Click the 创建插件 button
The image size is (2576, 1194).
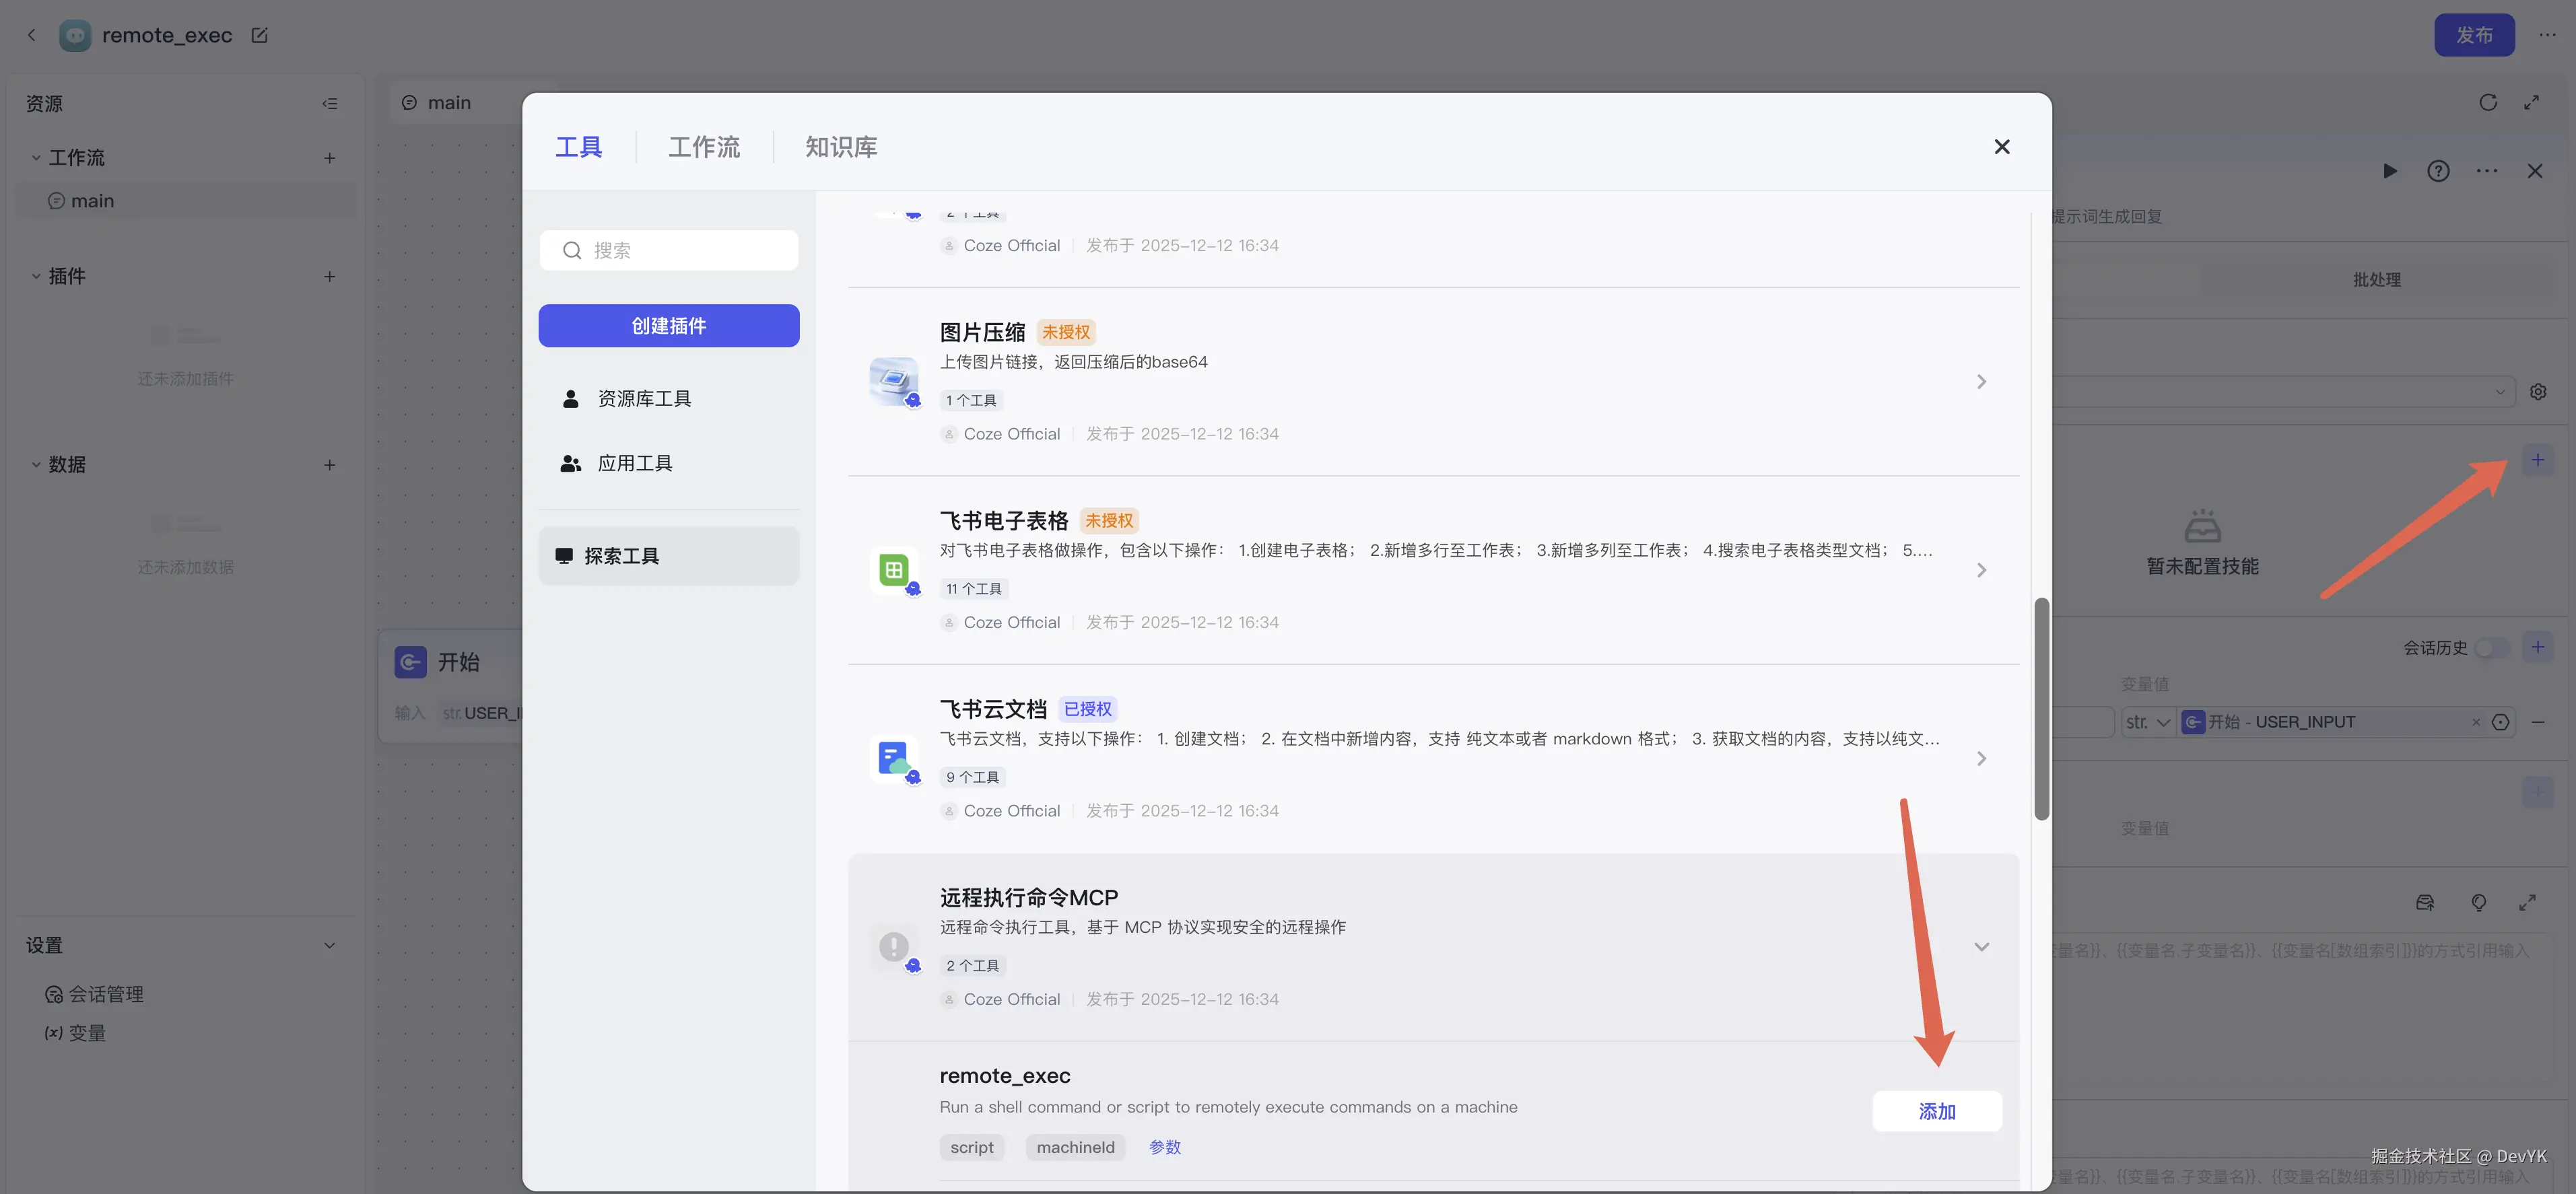[668, 326]
